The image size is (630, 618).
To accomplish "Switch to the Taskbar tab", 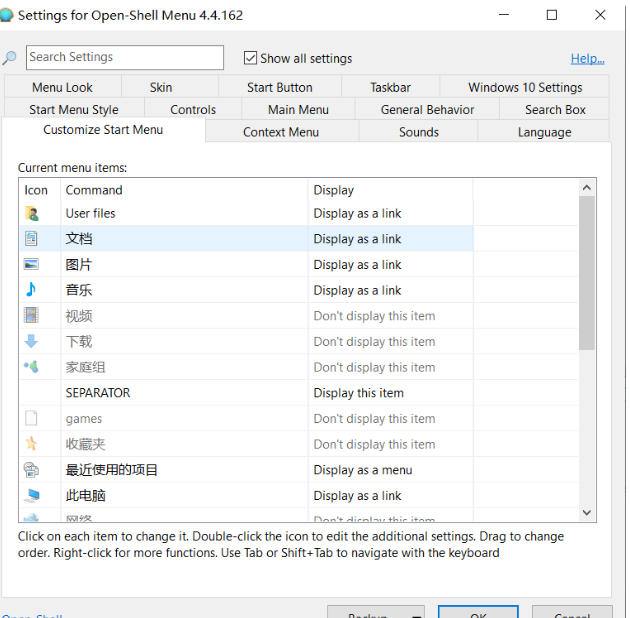I will 390,87.
